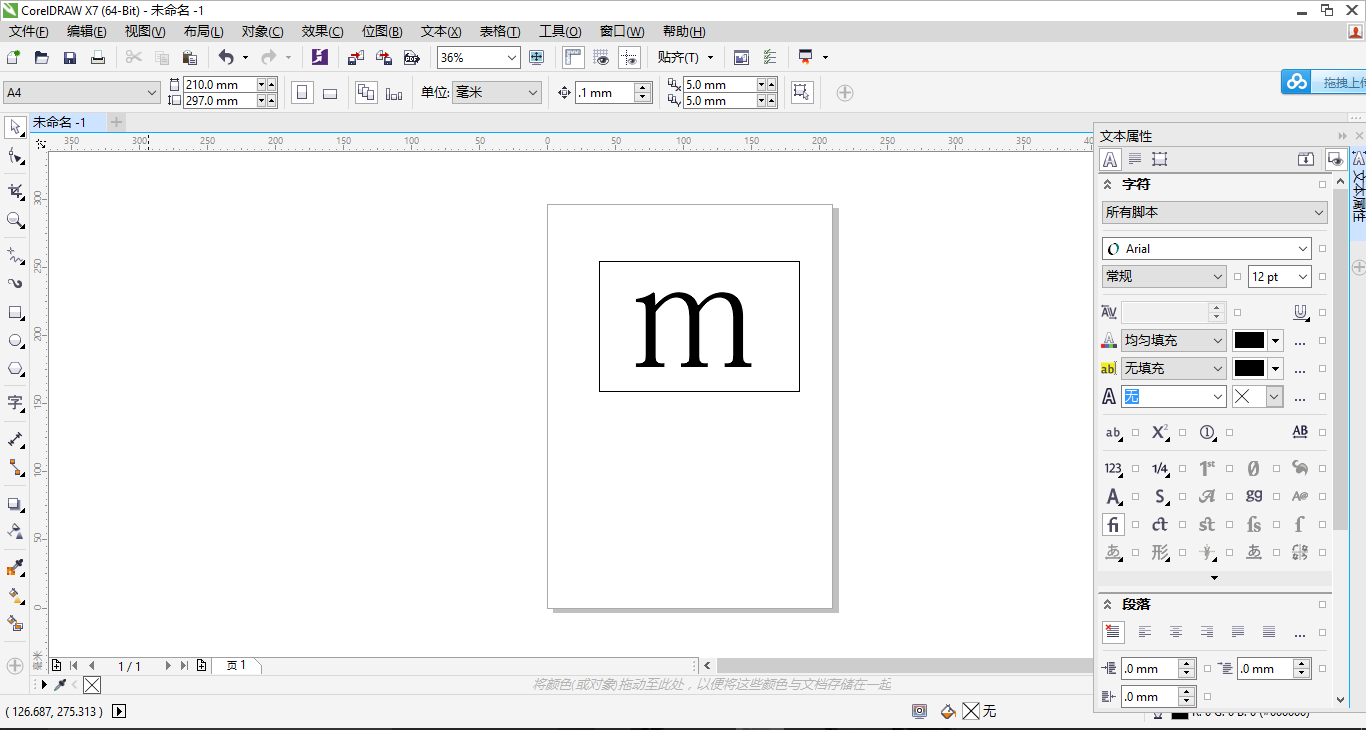The image size is (1366, 730).
Task: Open the A4 page size dropdown
Action: 152,93
